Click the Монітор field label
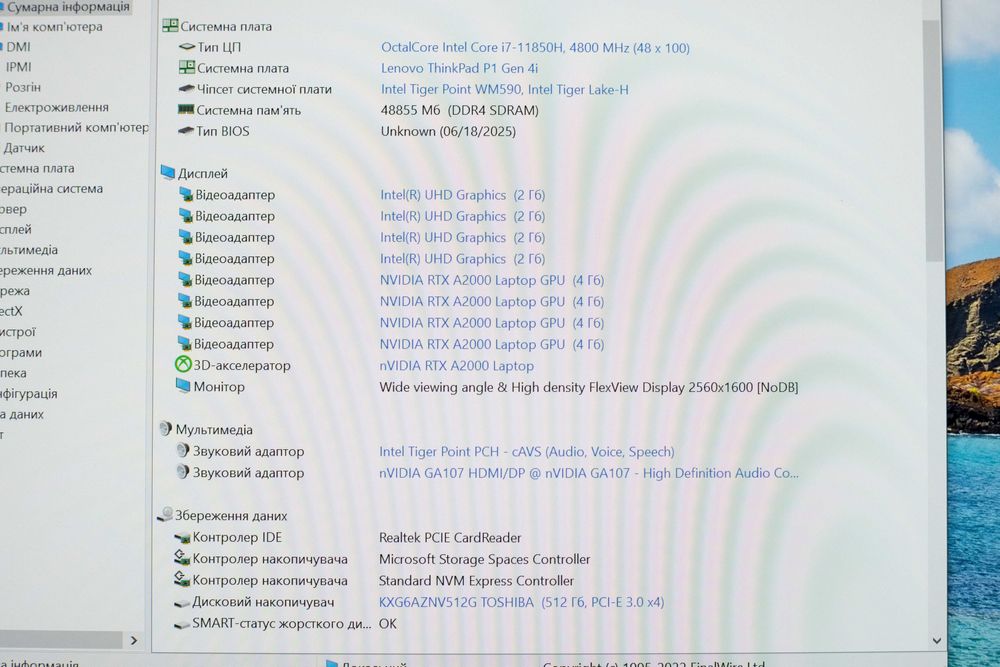This screenshot has width=1000, height=667. coord(219,386)
